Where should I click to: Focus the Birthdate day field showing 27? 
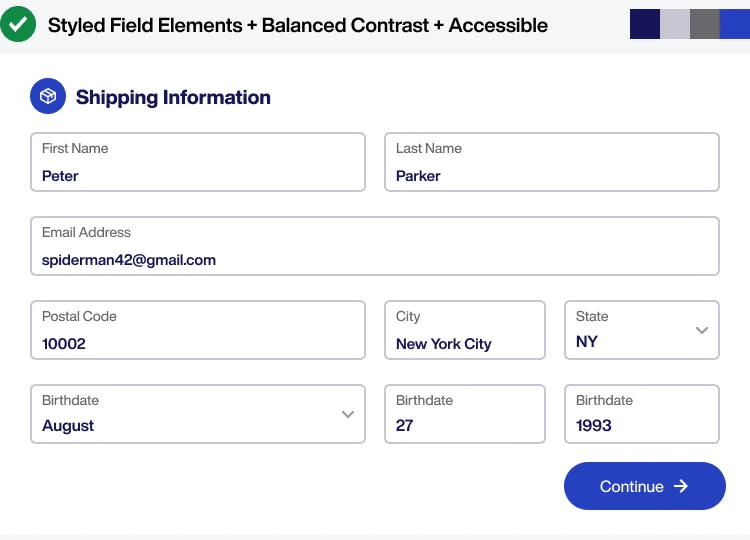coord(465,414)
